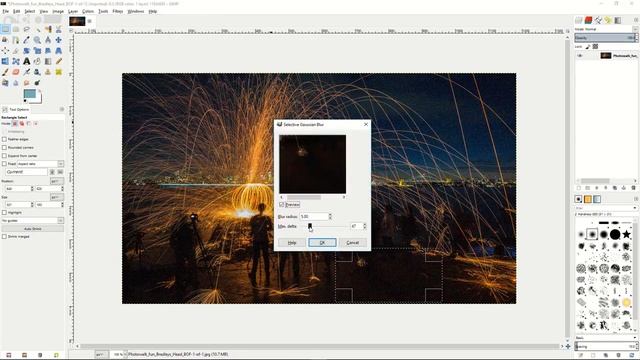Click the Blur radius input field
This screenshot has height=360, width=640.
[x=314, y=216]
